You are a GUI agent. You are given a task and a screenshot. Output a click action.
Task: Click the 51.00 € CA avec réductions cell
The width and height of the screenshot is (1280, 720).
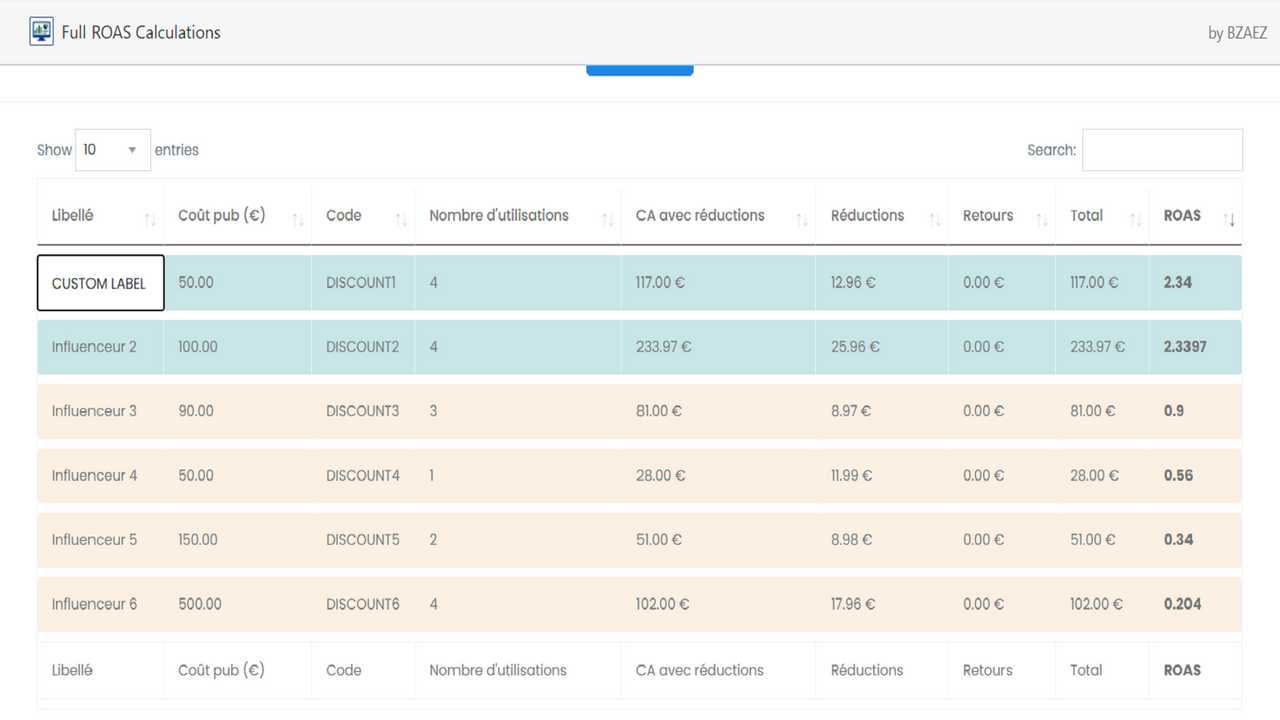point(718,540)
